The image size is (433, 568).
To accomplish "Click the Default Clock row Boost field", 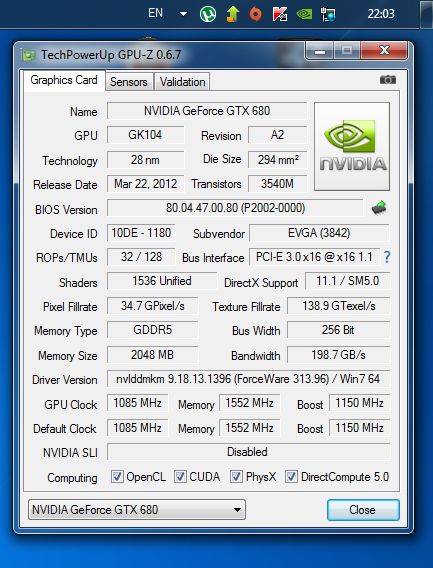I will pyautogui.click(x=359, y=428).
